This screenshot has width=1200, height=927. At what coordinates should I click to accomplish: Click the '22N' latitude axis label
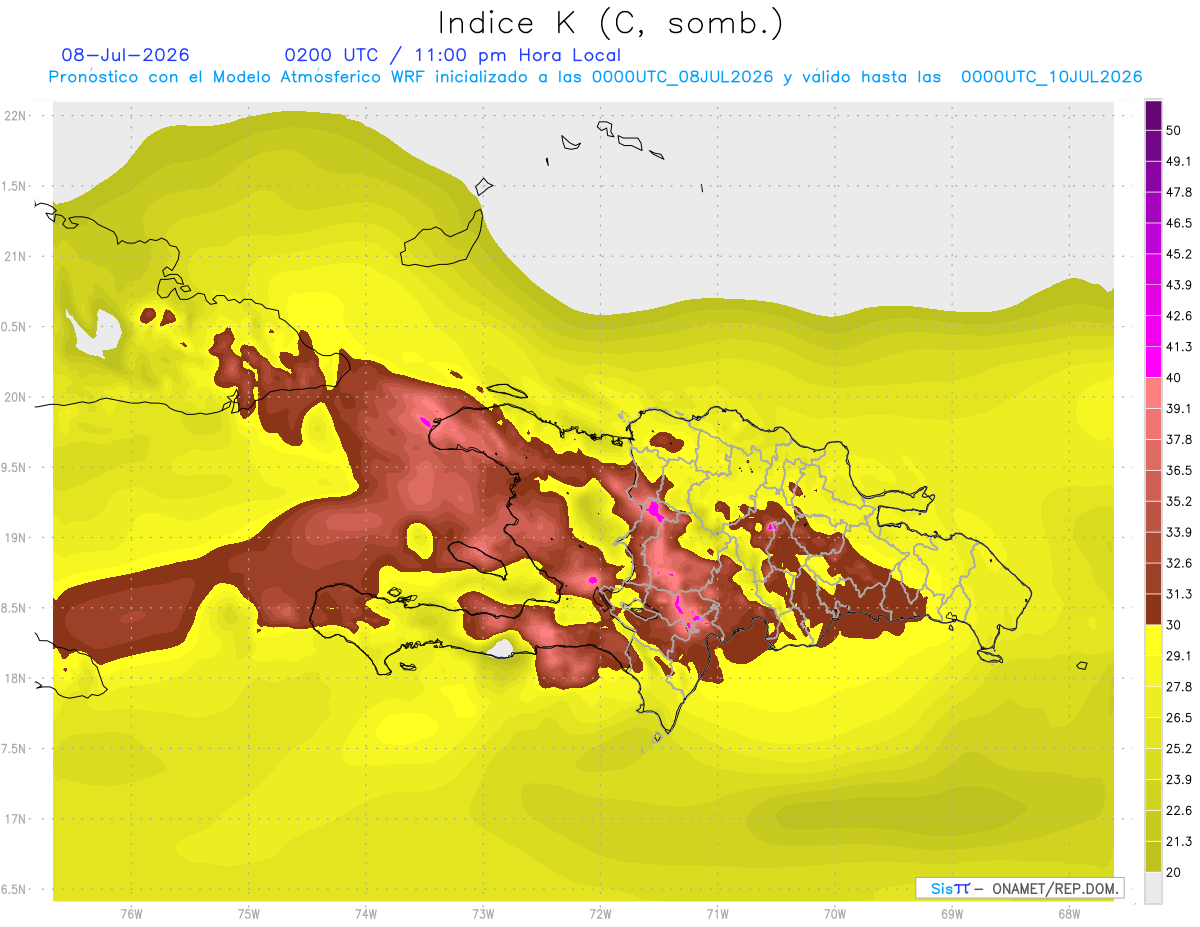[x=16, y=116]
